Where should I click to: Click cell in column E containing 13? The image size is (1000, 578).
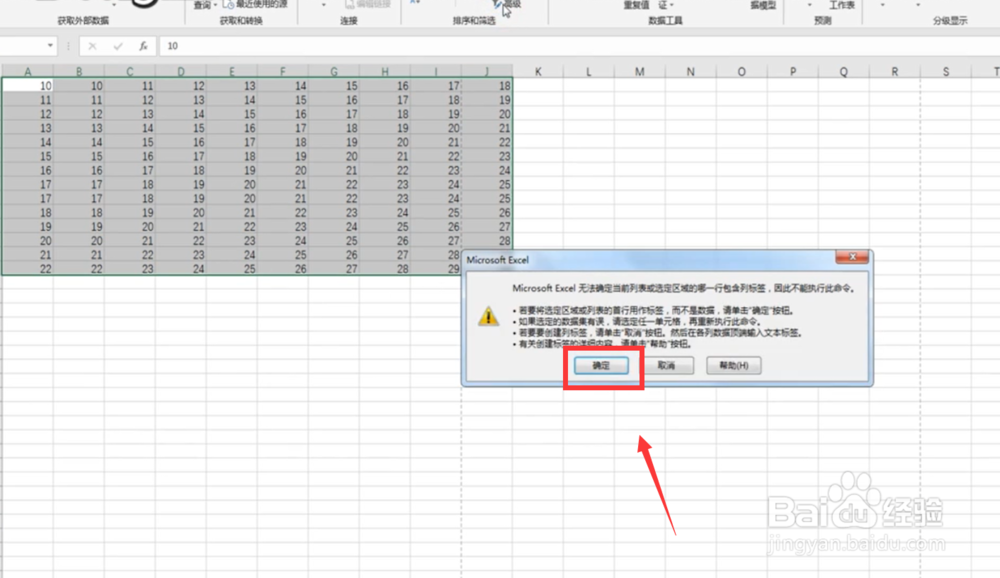232,85
